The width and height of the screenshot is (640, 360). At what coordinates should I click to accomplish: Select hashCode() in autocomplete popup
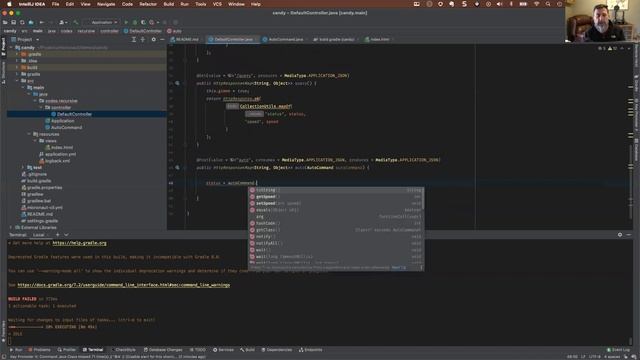pos(336,223)
